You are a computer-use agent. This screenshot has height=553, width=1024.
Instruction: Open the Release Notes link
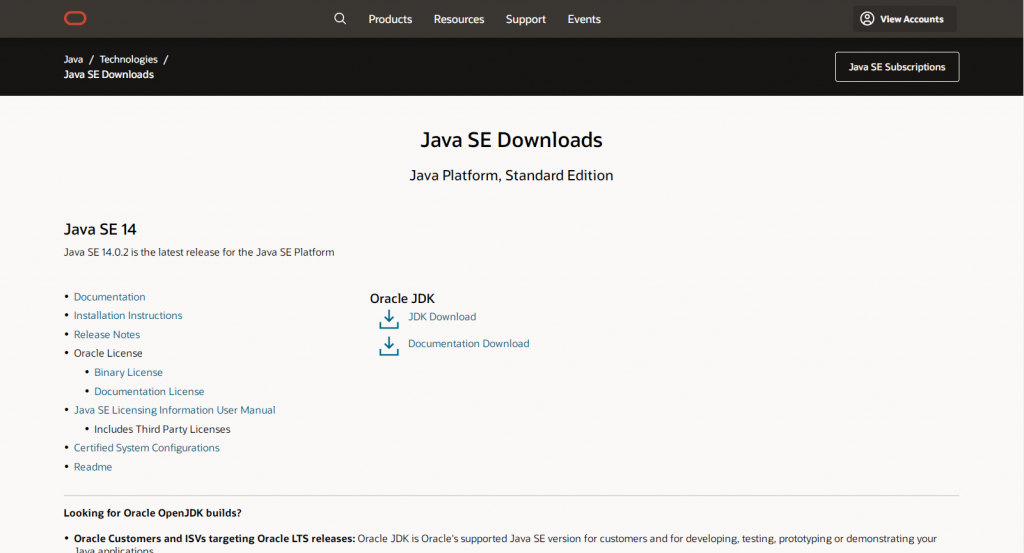pyautogui.click(x=106, y=334)
